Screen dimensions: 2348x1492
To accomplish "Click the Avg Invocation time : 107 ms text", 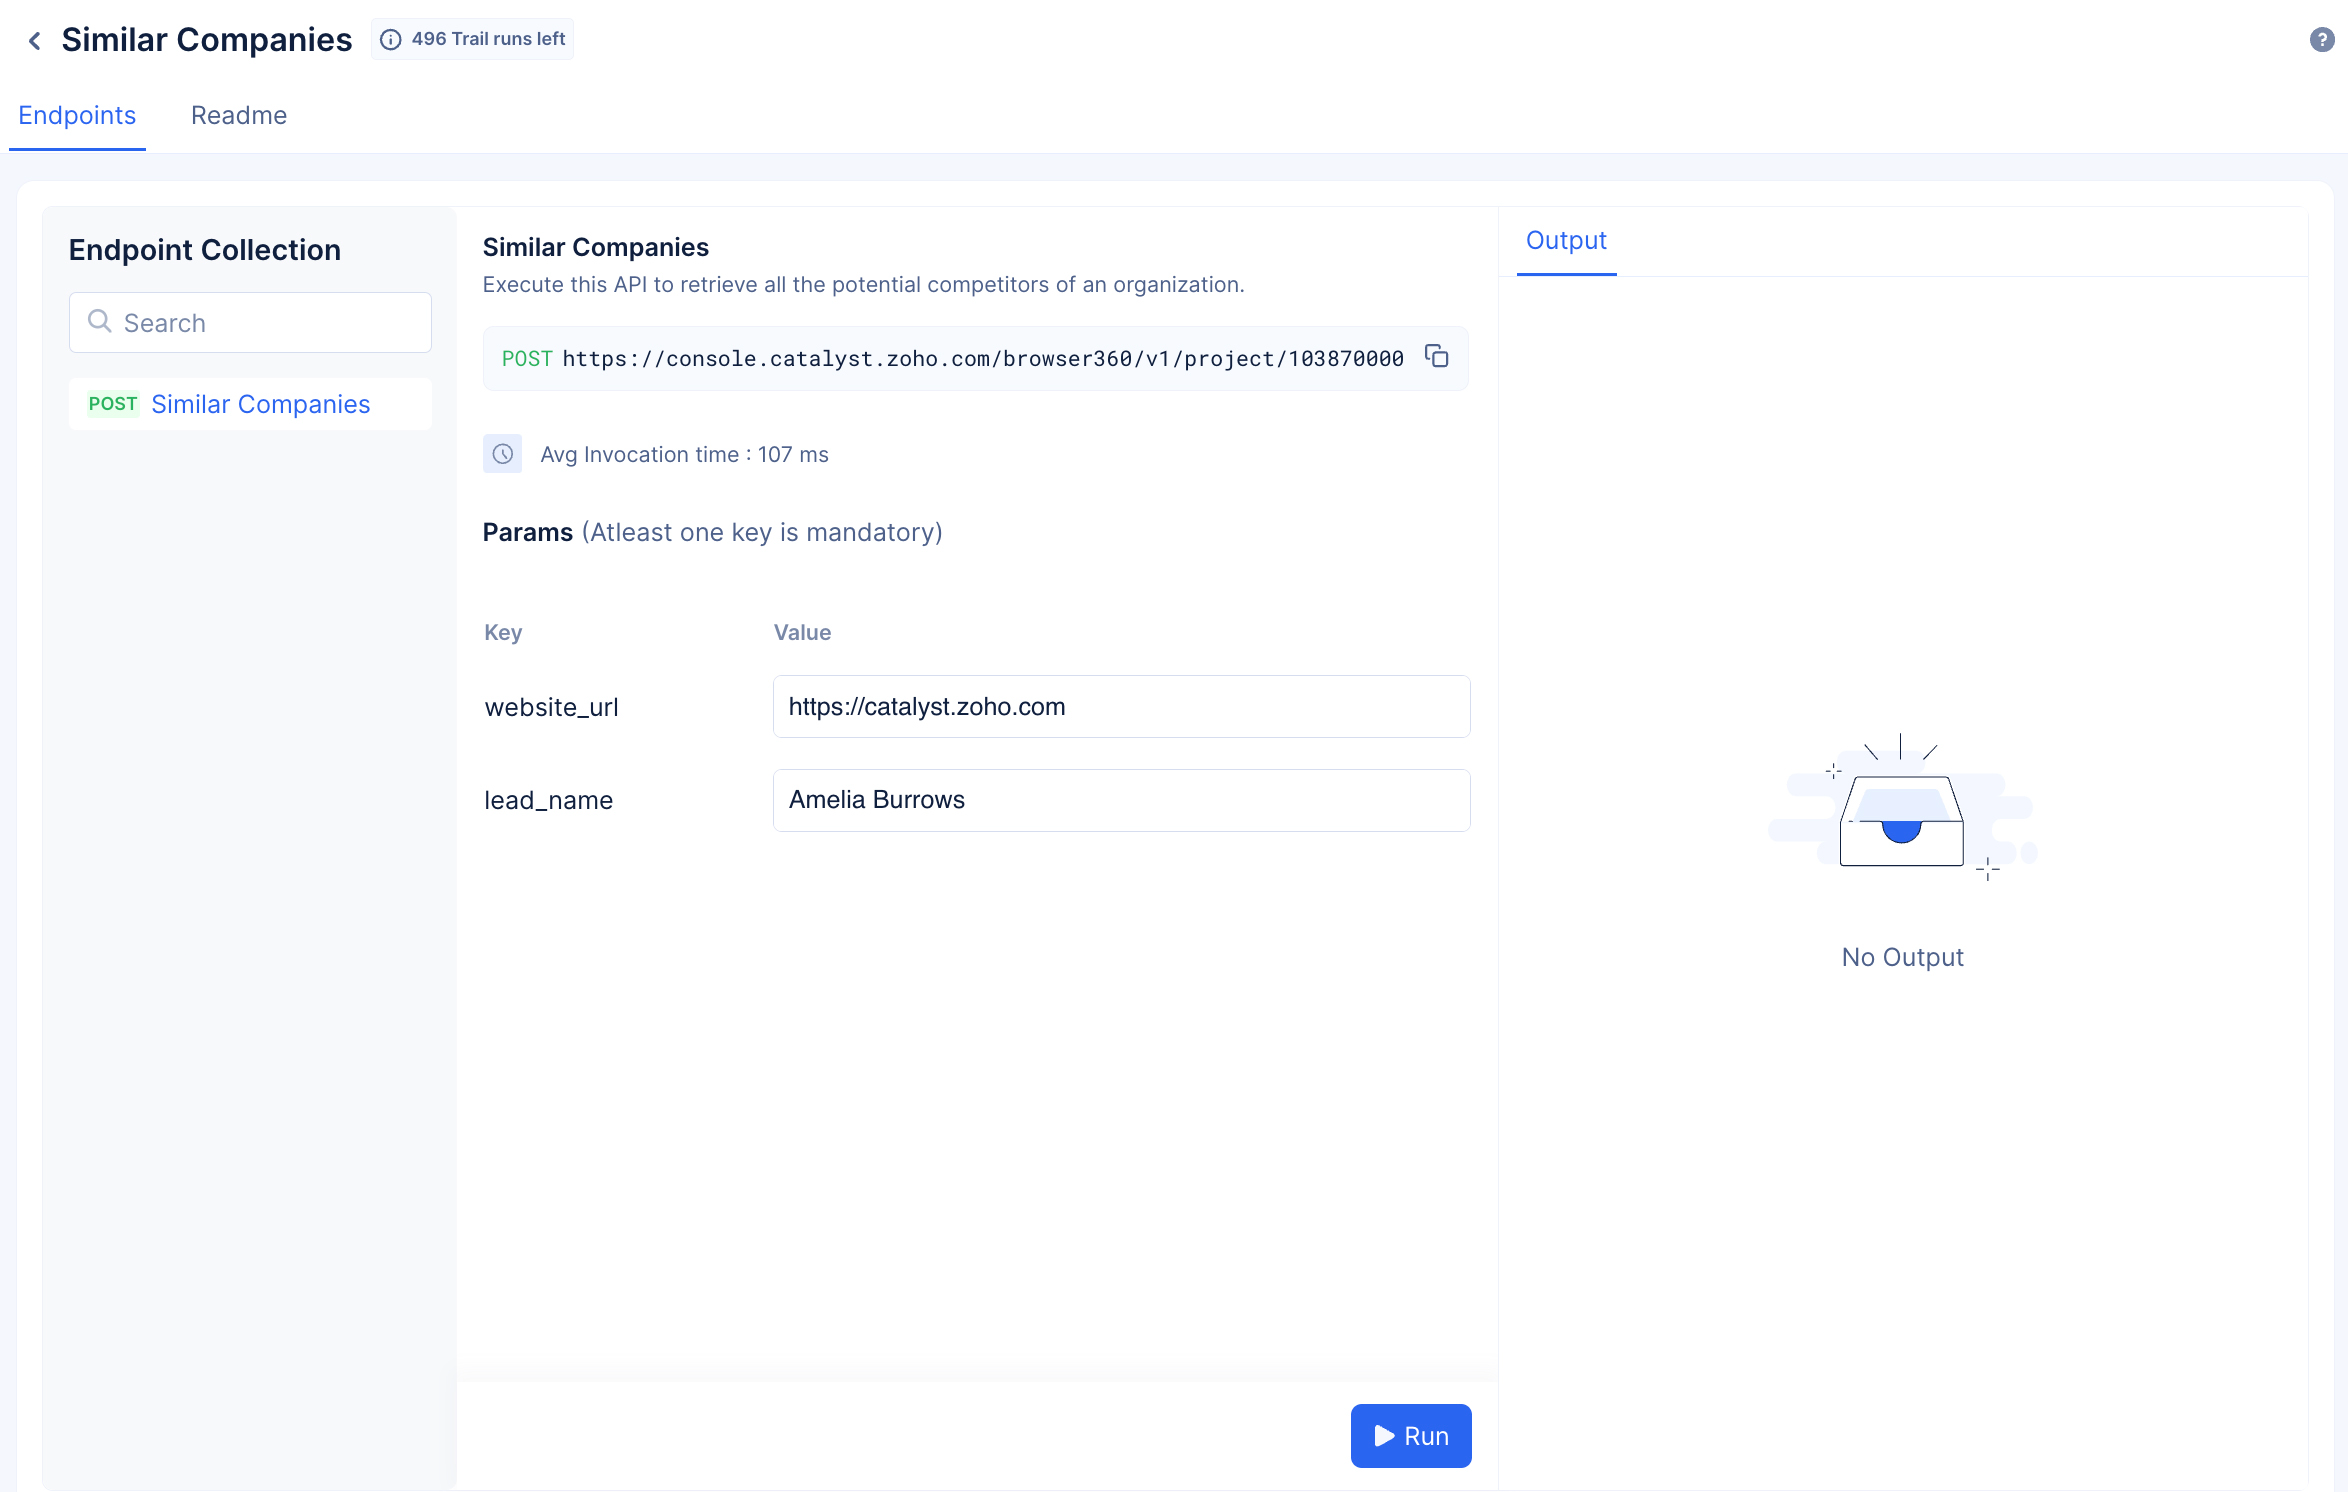I will (x=684, y=455).
